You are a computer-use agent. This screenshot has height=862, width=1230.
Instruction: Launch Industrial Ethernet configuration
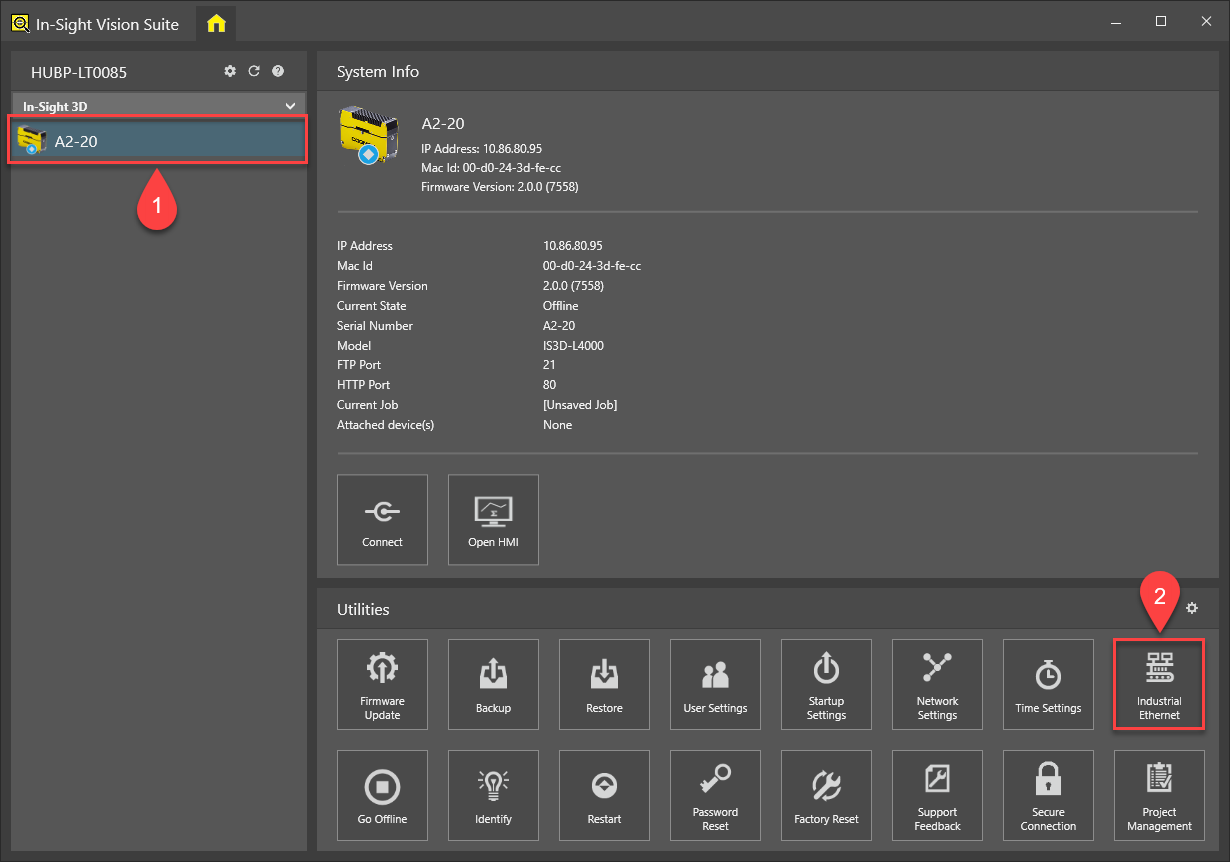[x=1159, y=684]
